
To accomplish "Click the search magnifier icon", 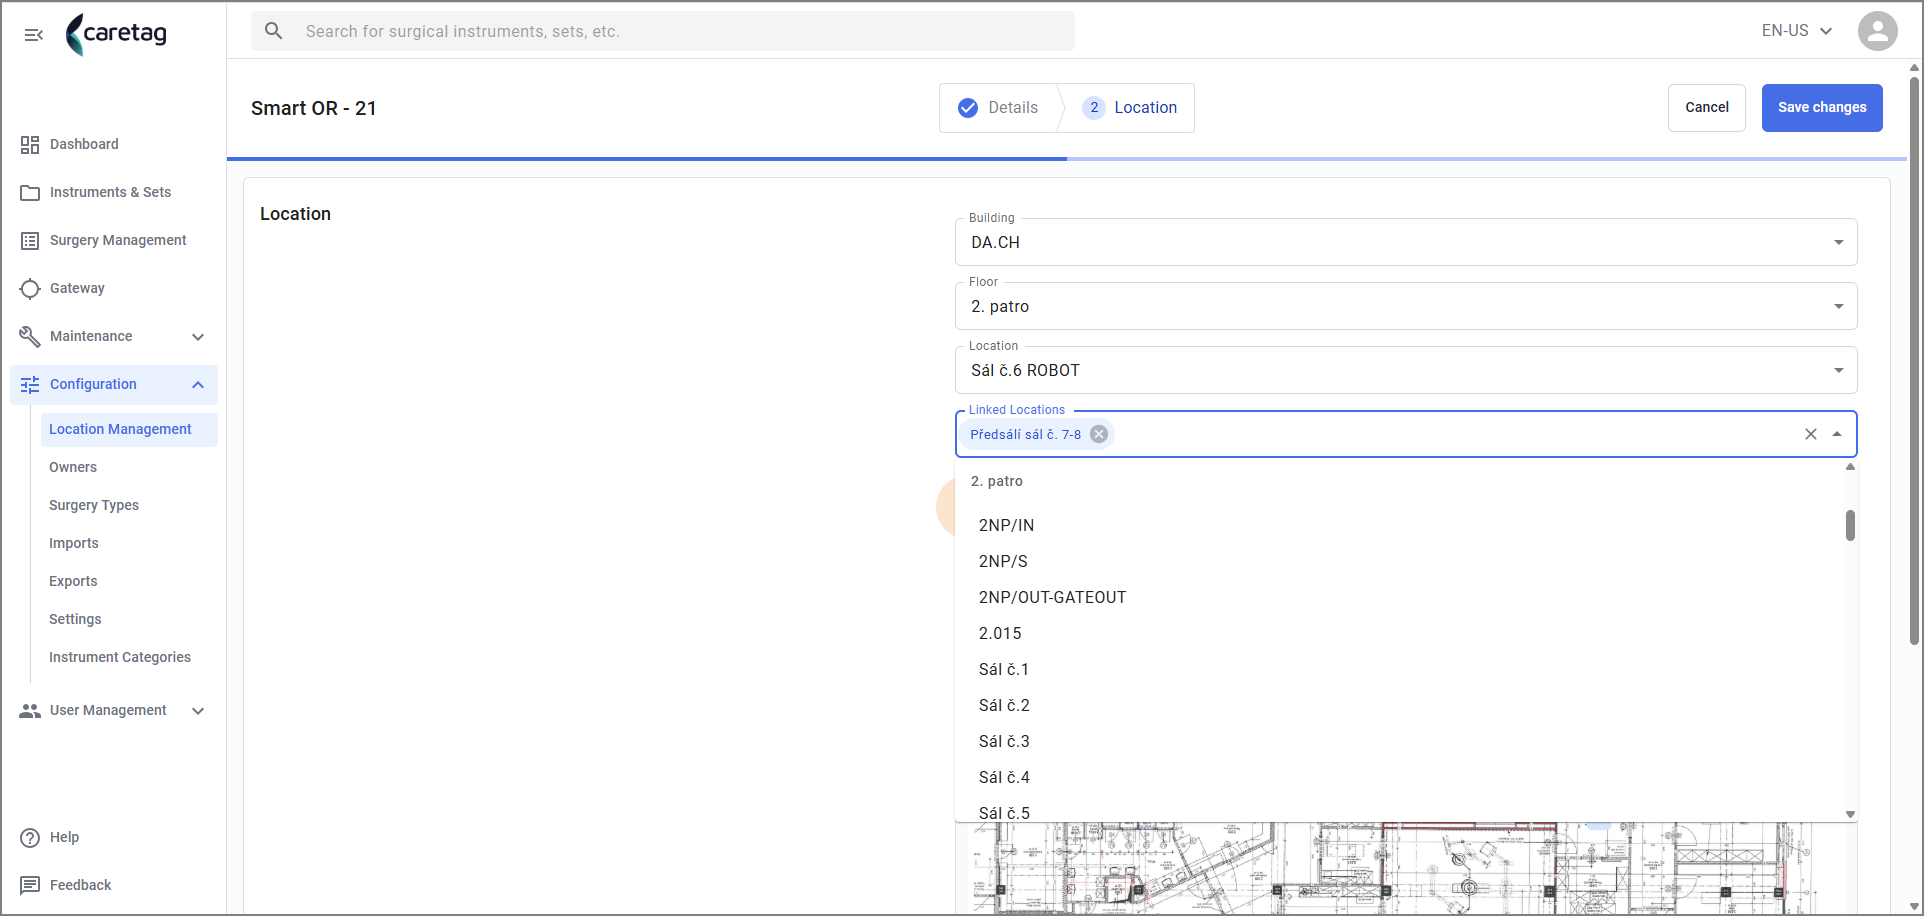I will 274,31.
